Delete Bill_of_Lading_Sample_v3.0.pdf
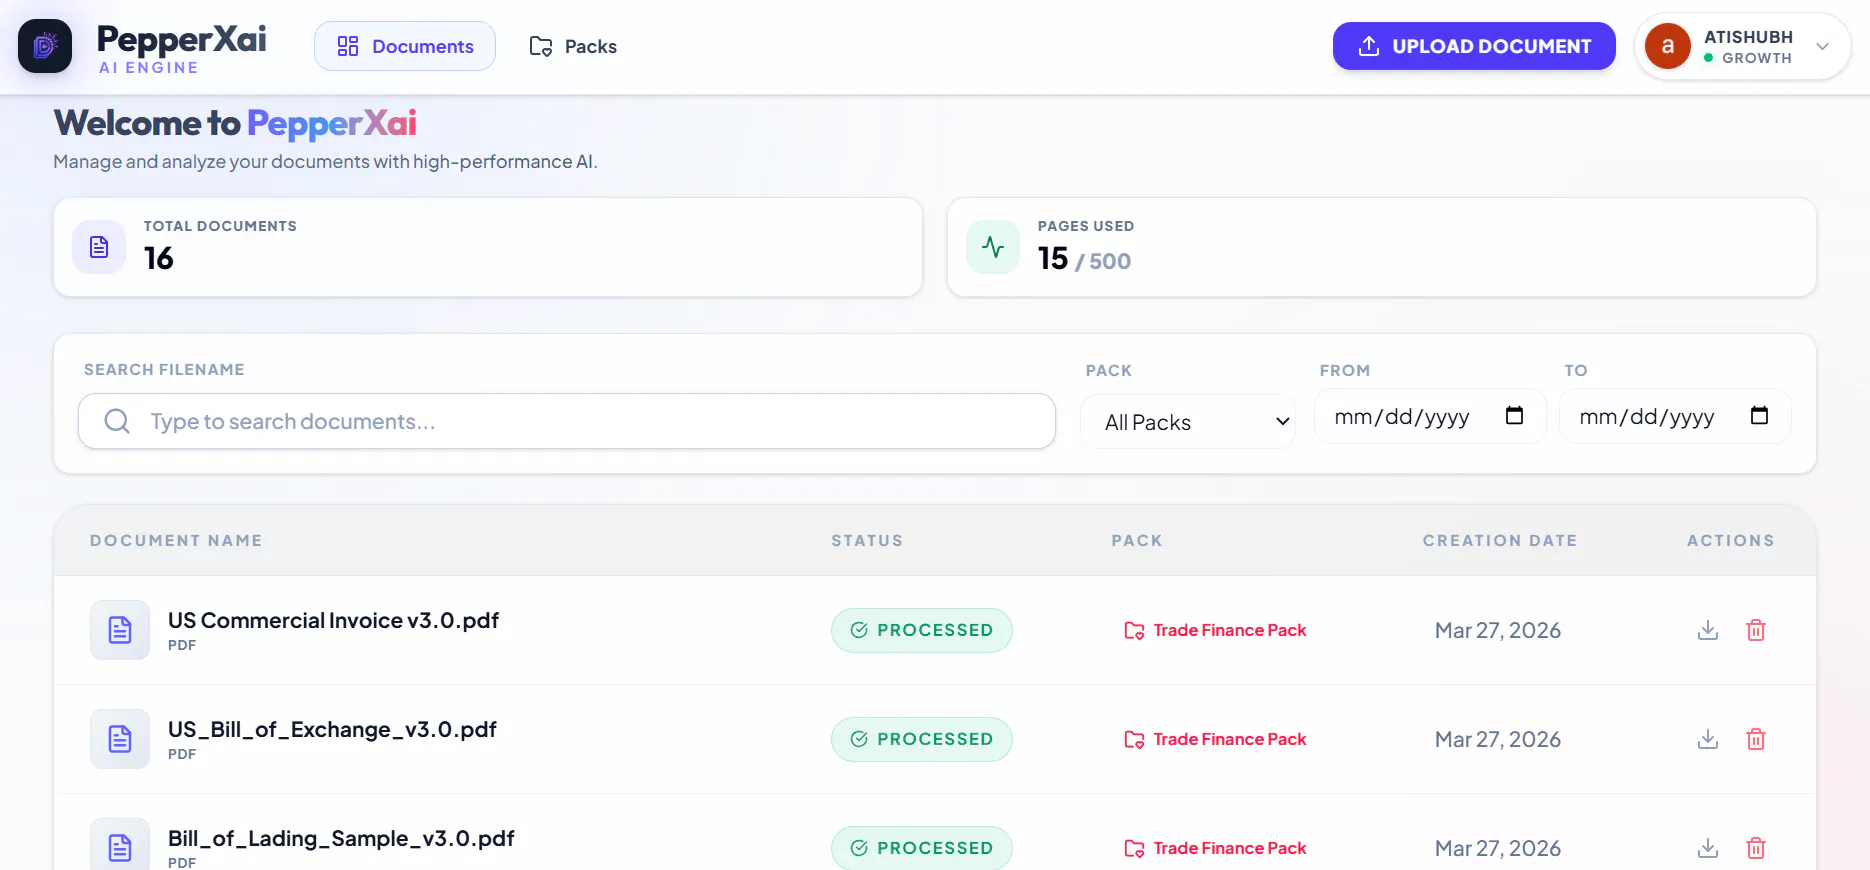This screenshot has height=870, width=1870. pyautogui.click(x=1756, y=848)
